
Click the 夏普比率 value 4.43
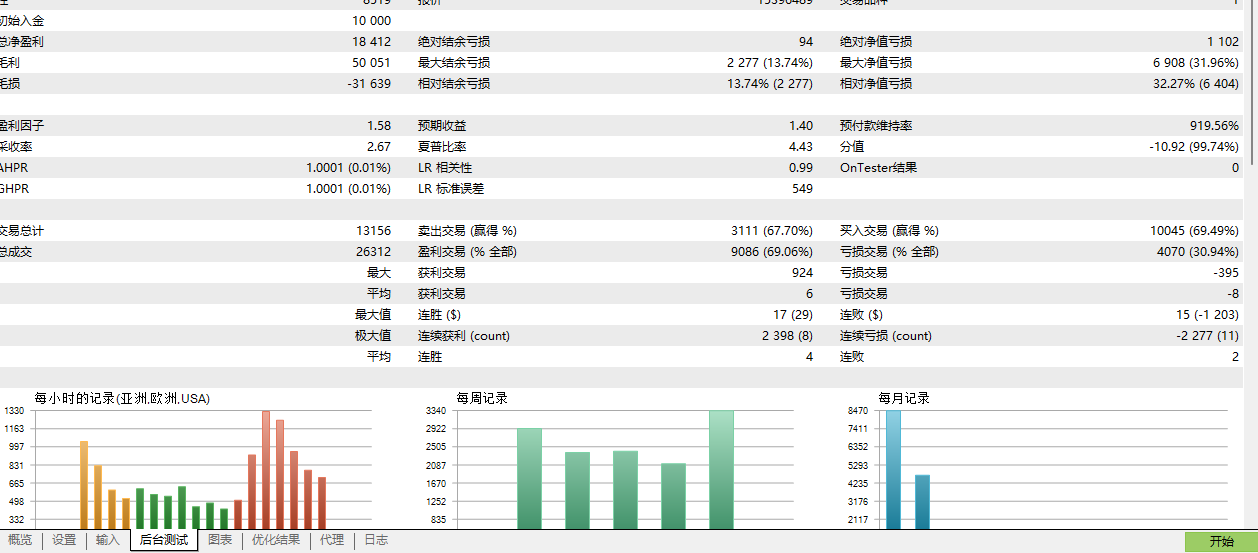[x=800, y=147]
